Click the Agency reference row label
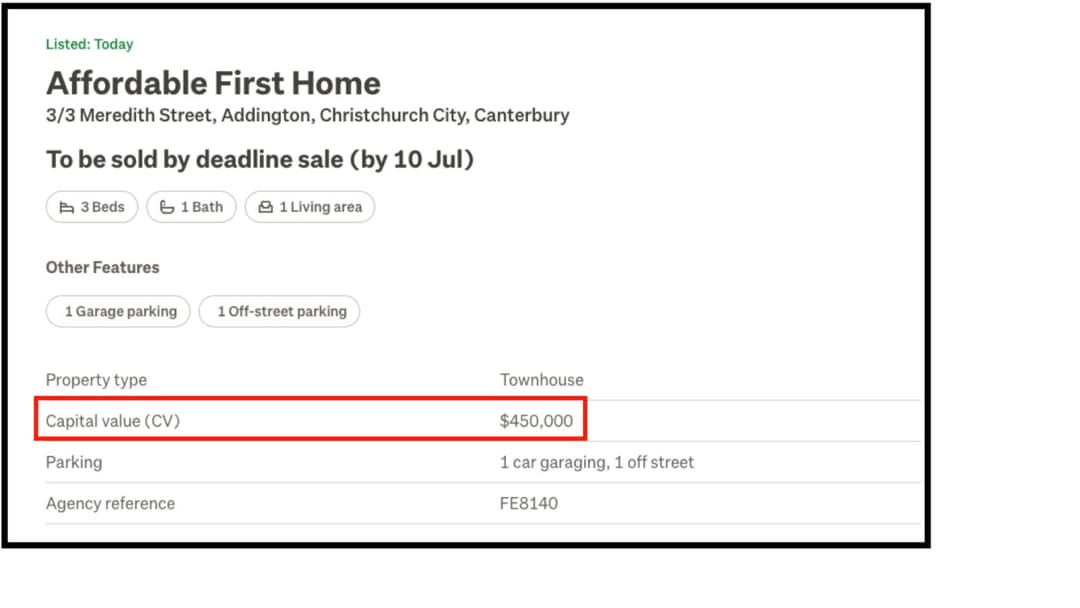Viewport: 1080px width, 608px height. click(x=110, y=503)
